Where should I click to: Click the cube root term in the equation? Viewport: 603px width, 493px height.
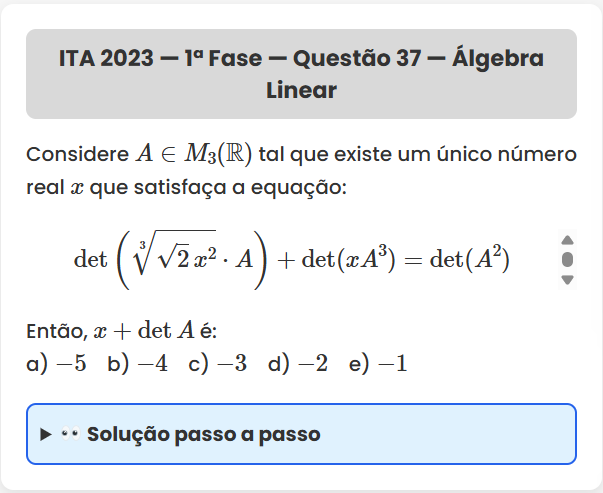(191, 261)
